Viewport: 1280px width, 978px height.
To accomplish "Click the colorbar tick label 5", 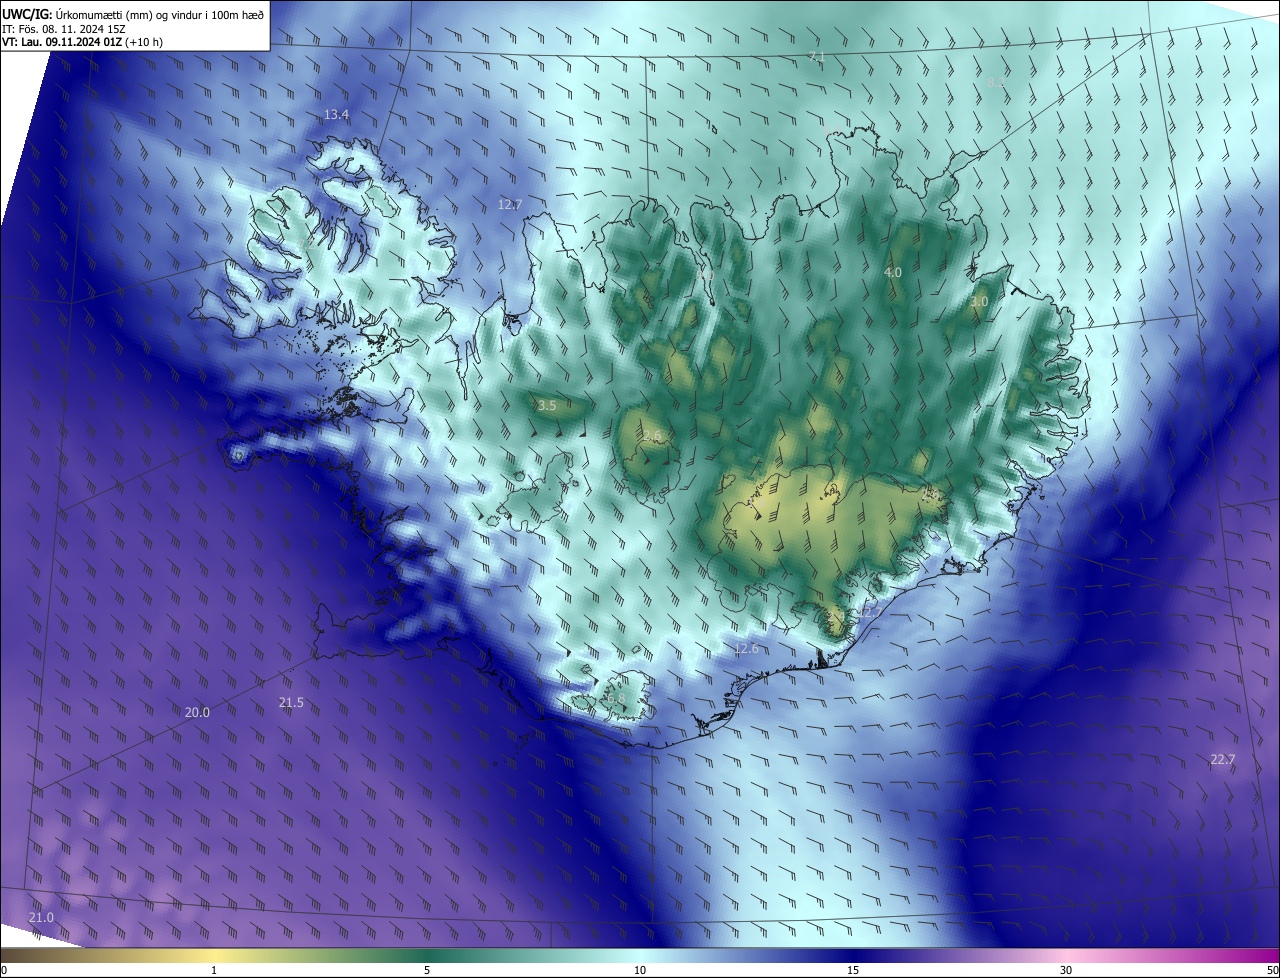I will (427, 970).
